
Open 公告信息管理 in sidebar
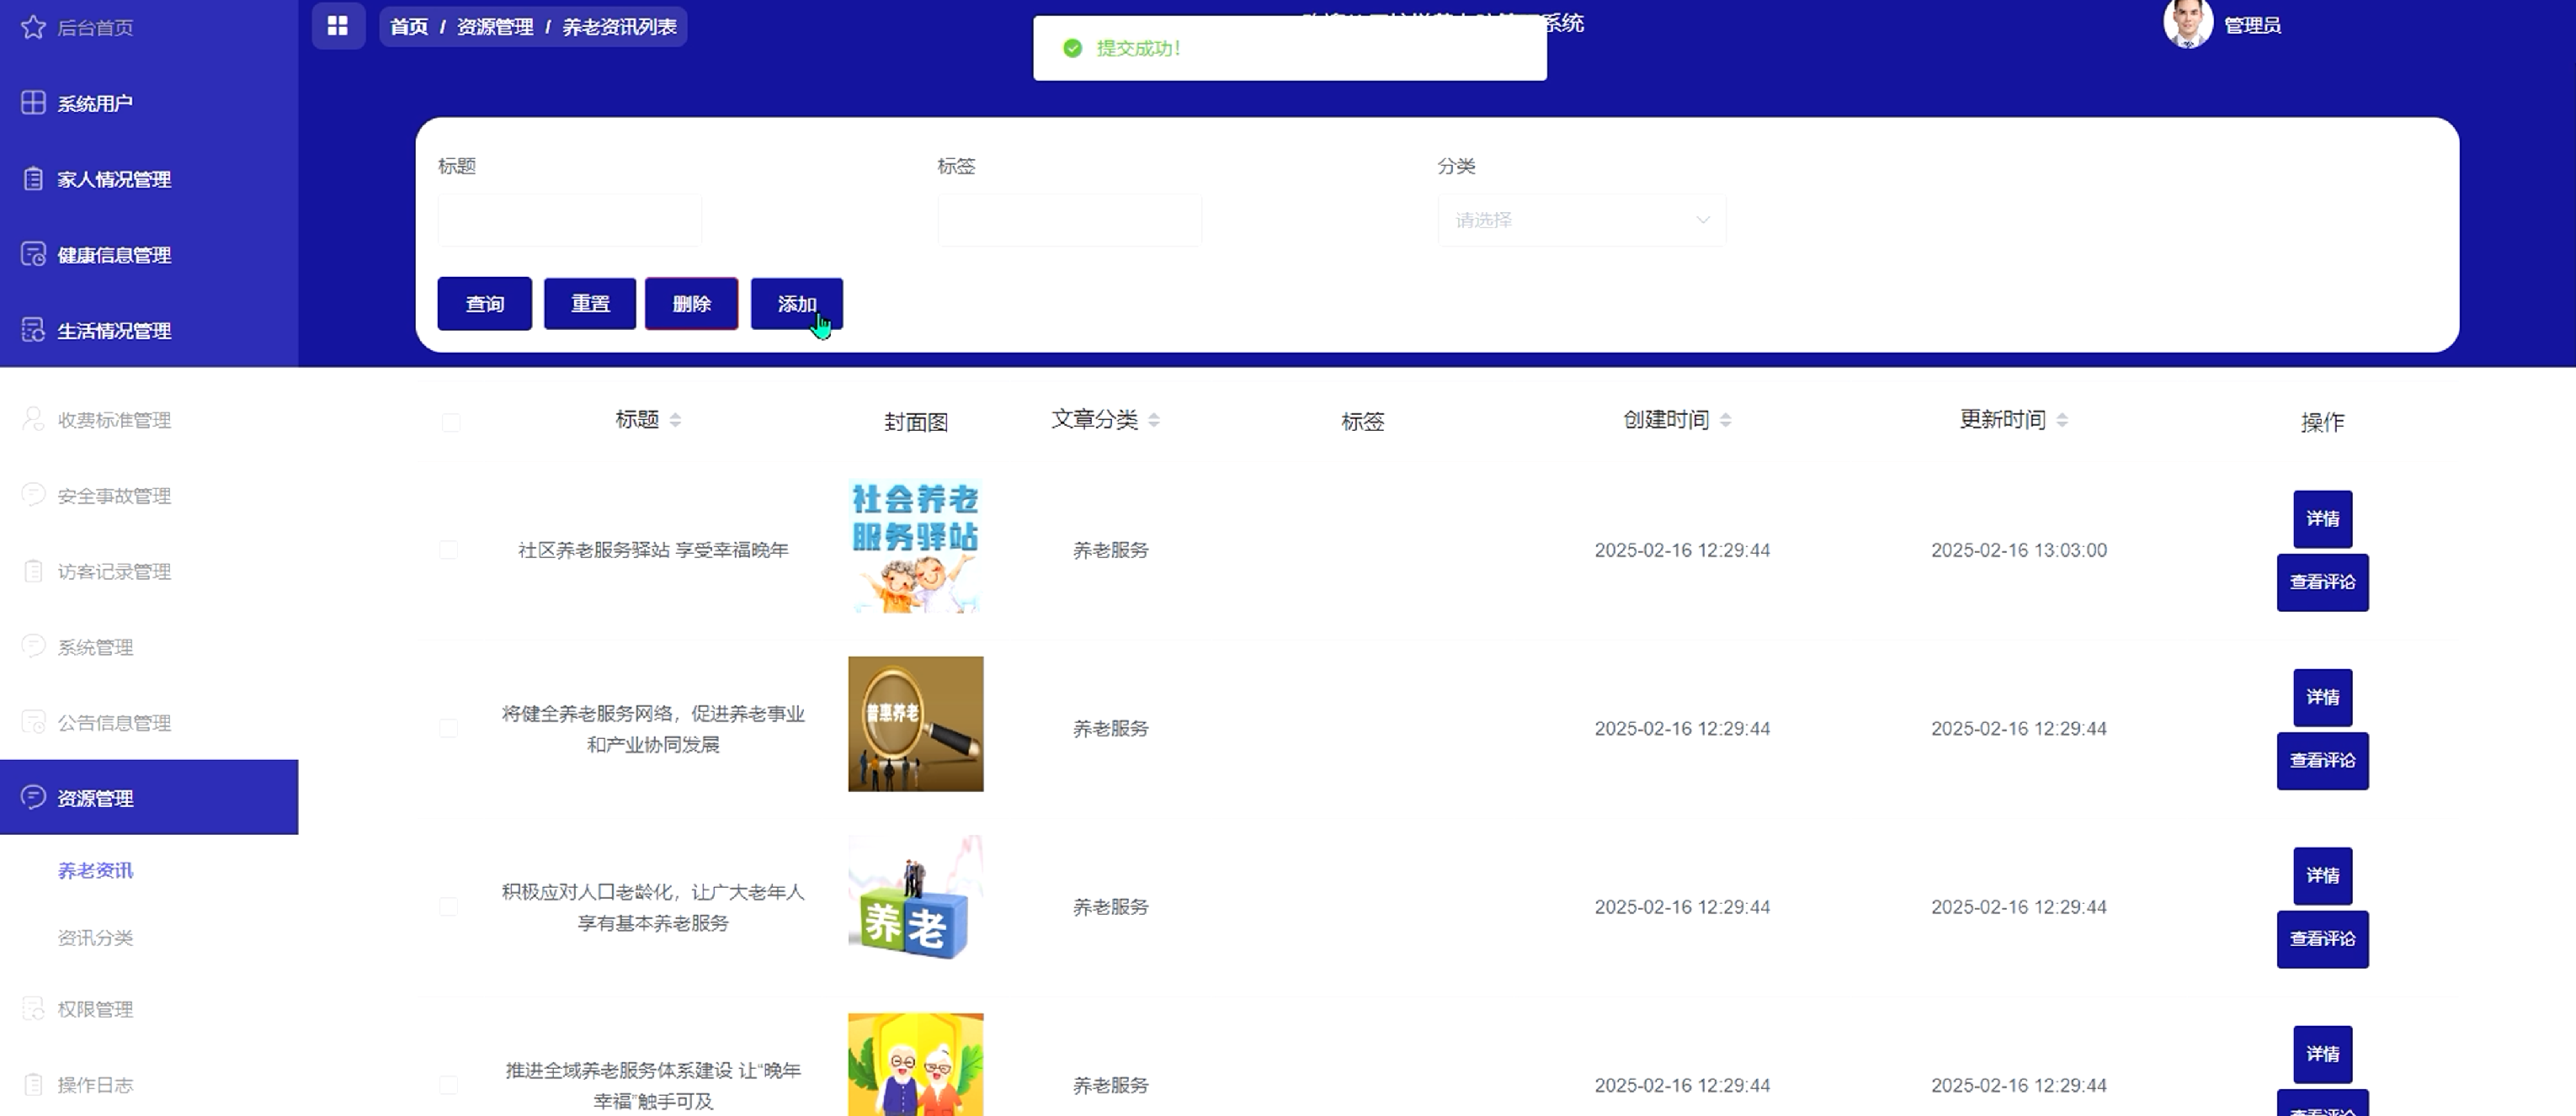tap(114, 723)
